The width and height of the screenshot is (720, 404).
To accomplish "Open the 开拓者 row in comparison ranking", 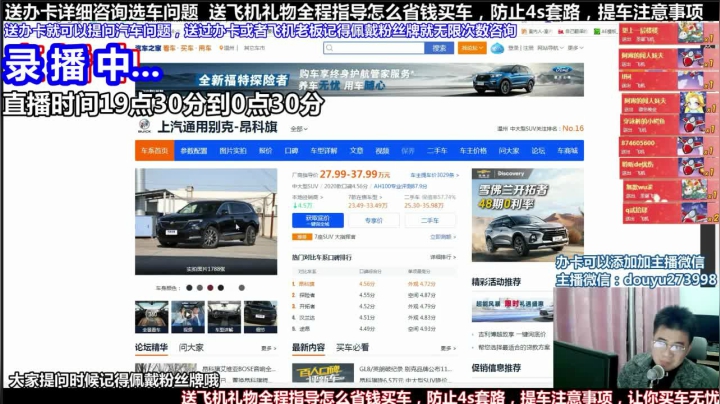I will 374,306.
